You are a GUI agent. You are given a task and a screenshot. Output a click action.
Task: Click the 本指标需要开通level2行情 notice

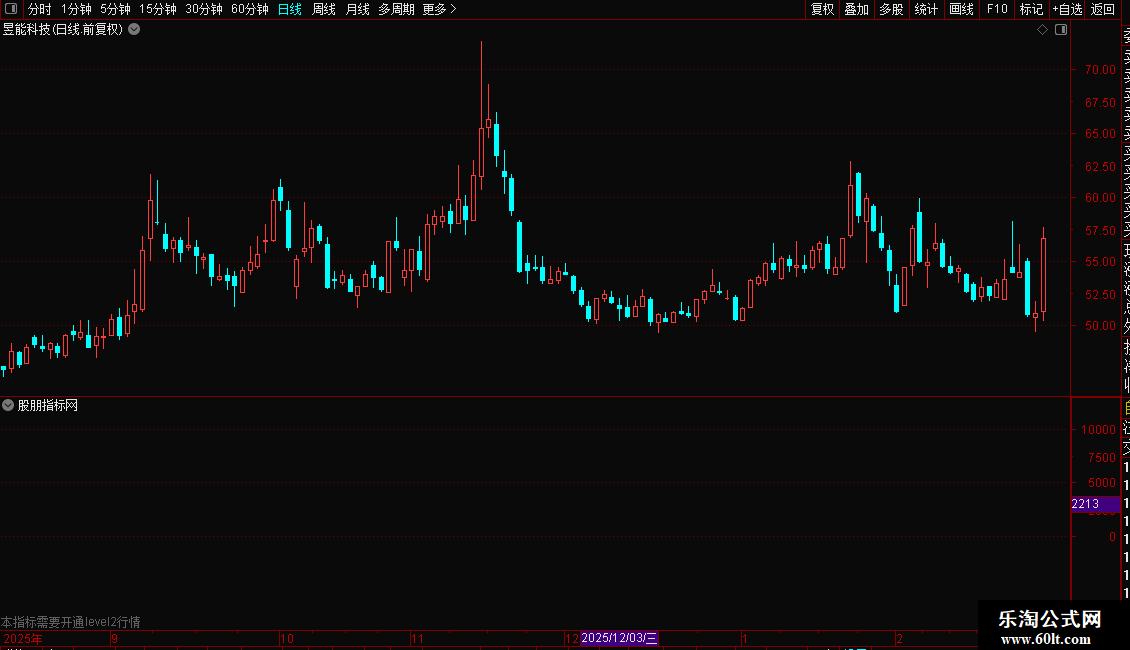(x=71, y=622)
